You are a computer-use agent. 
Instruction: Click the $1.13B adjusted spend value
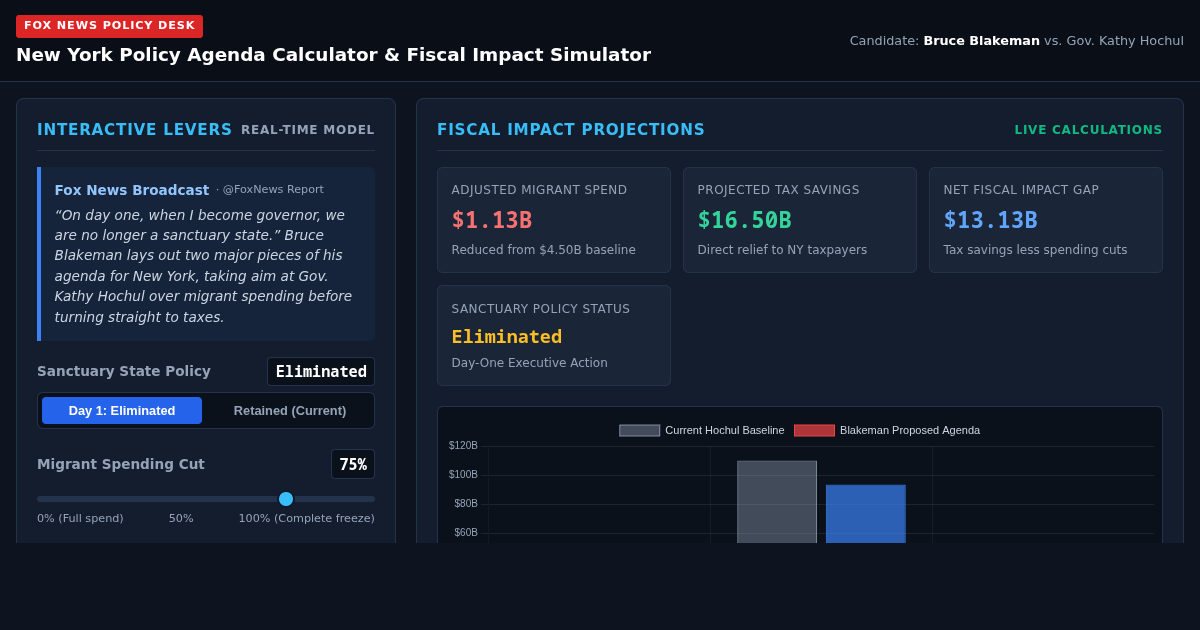pos(492,220)
